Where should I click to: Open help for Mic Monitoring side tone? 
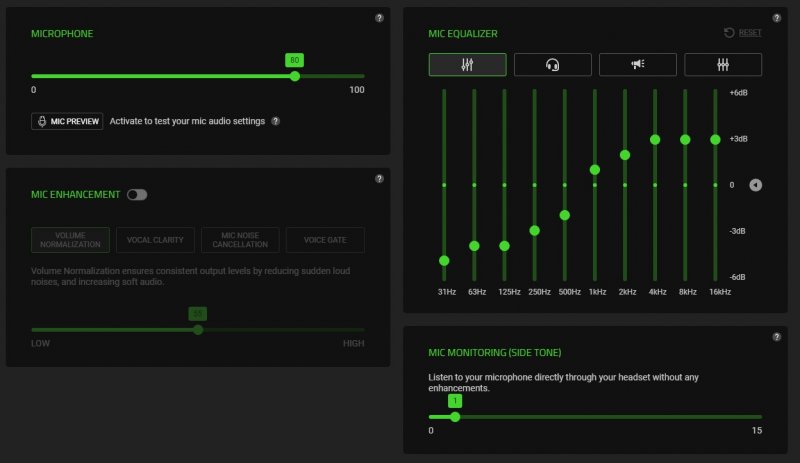coord(777,337)
